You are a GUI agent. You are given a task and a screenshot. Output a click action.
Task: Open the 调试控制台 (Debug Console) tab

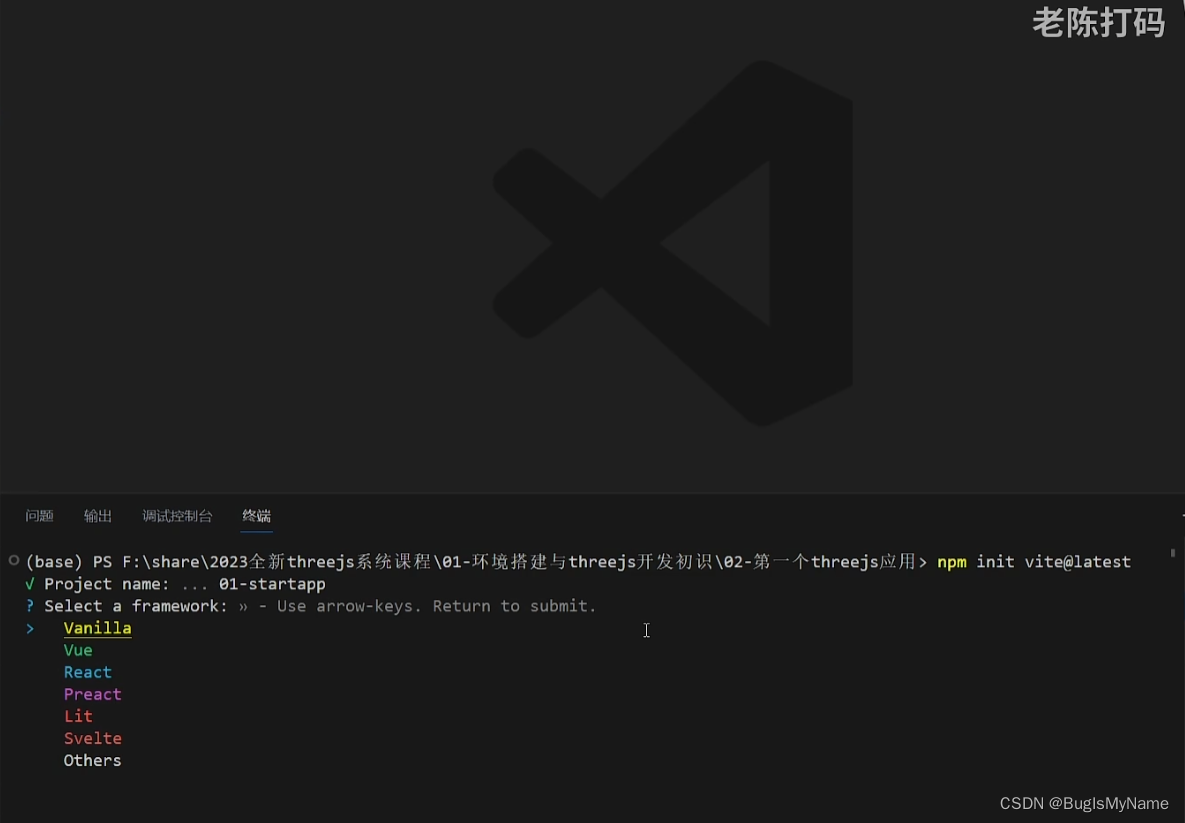177,516
